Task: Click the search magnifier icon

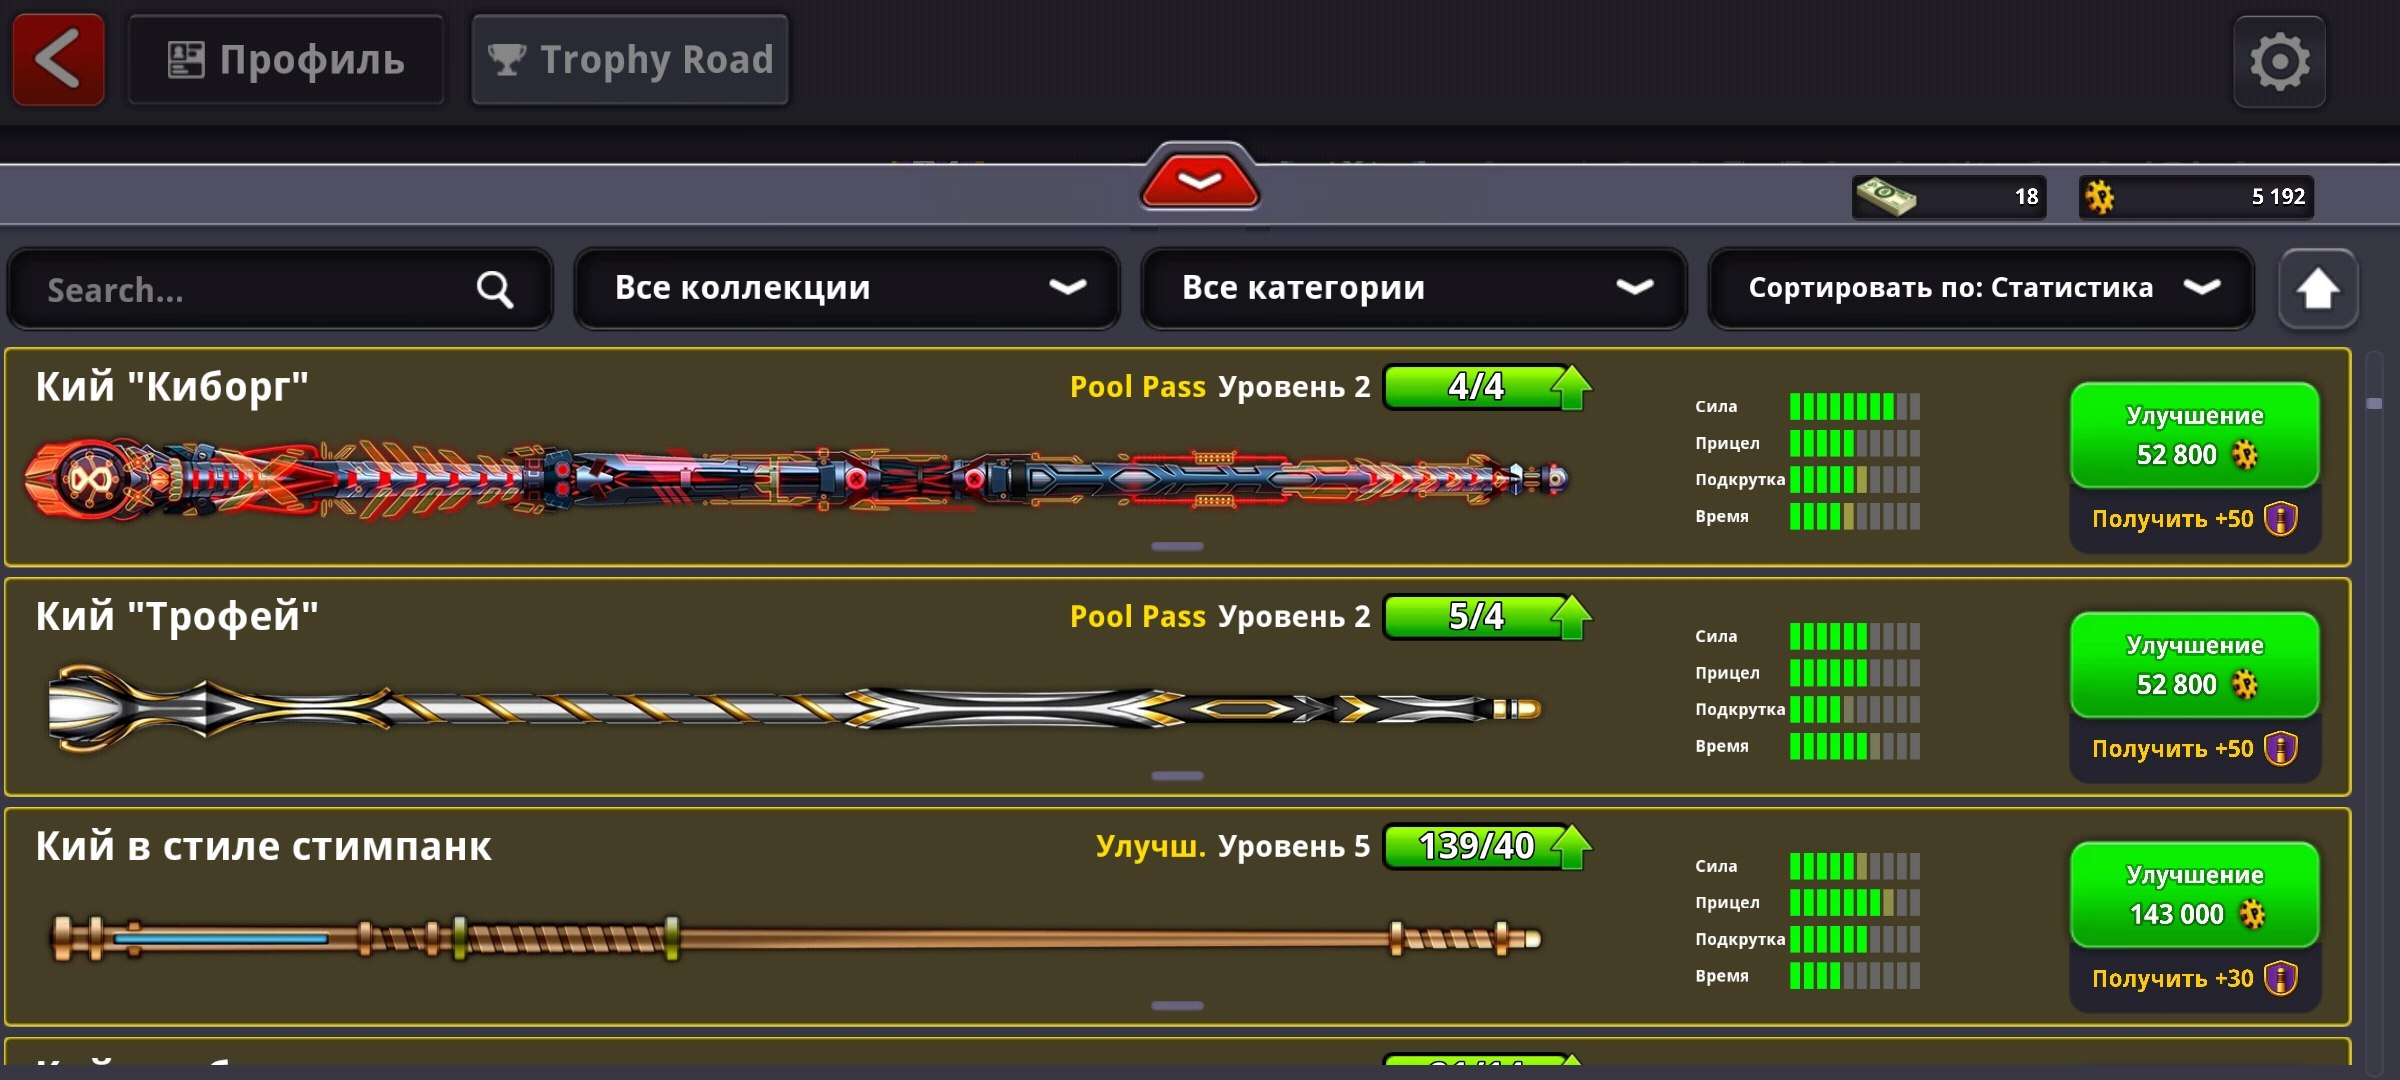Action: (x=494, y=290)
